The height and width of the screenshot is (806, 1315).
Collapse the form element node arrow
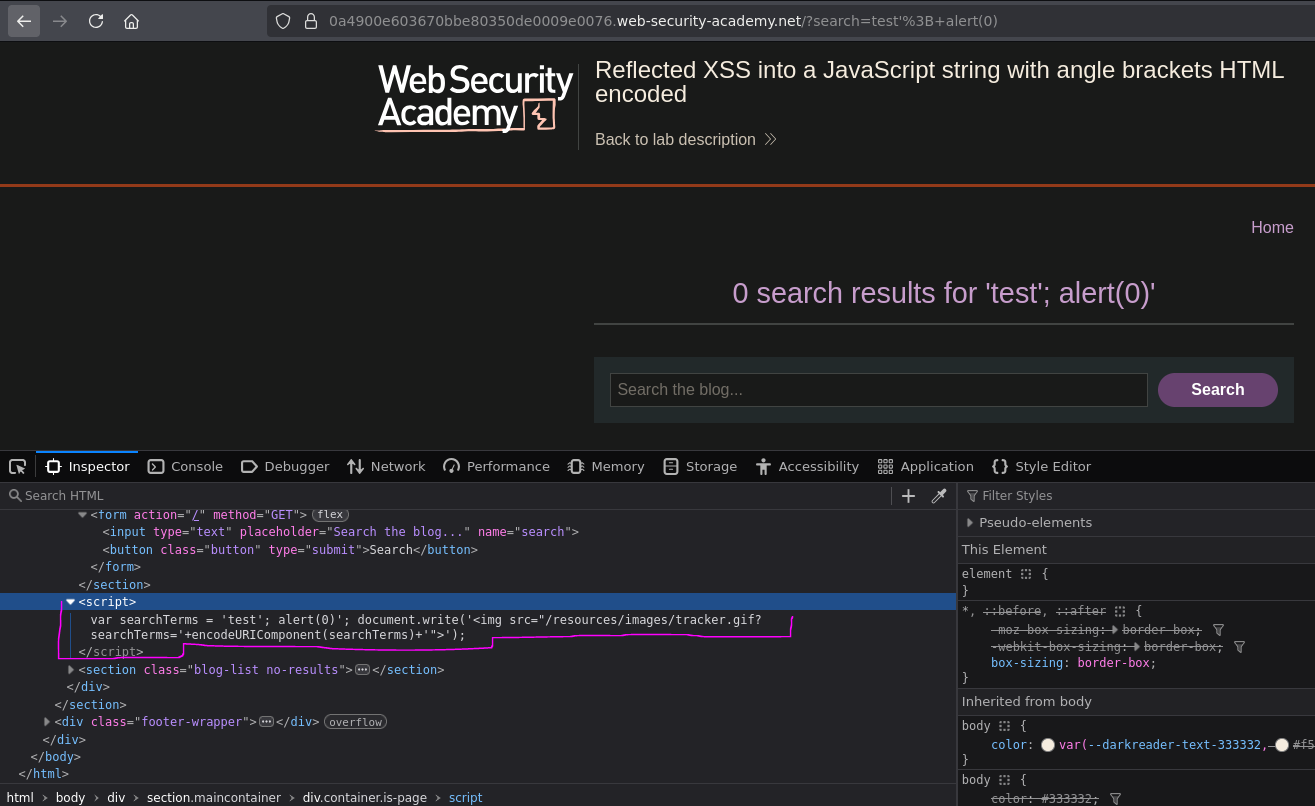pos(82,514)
